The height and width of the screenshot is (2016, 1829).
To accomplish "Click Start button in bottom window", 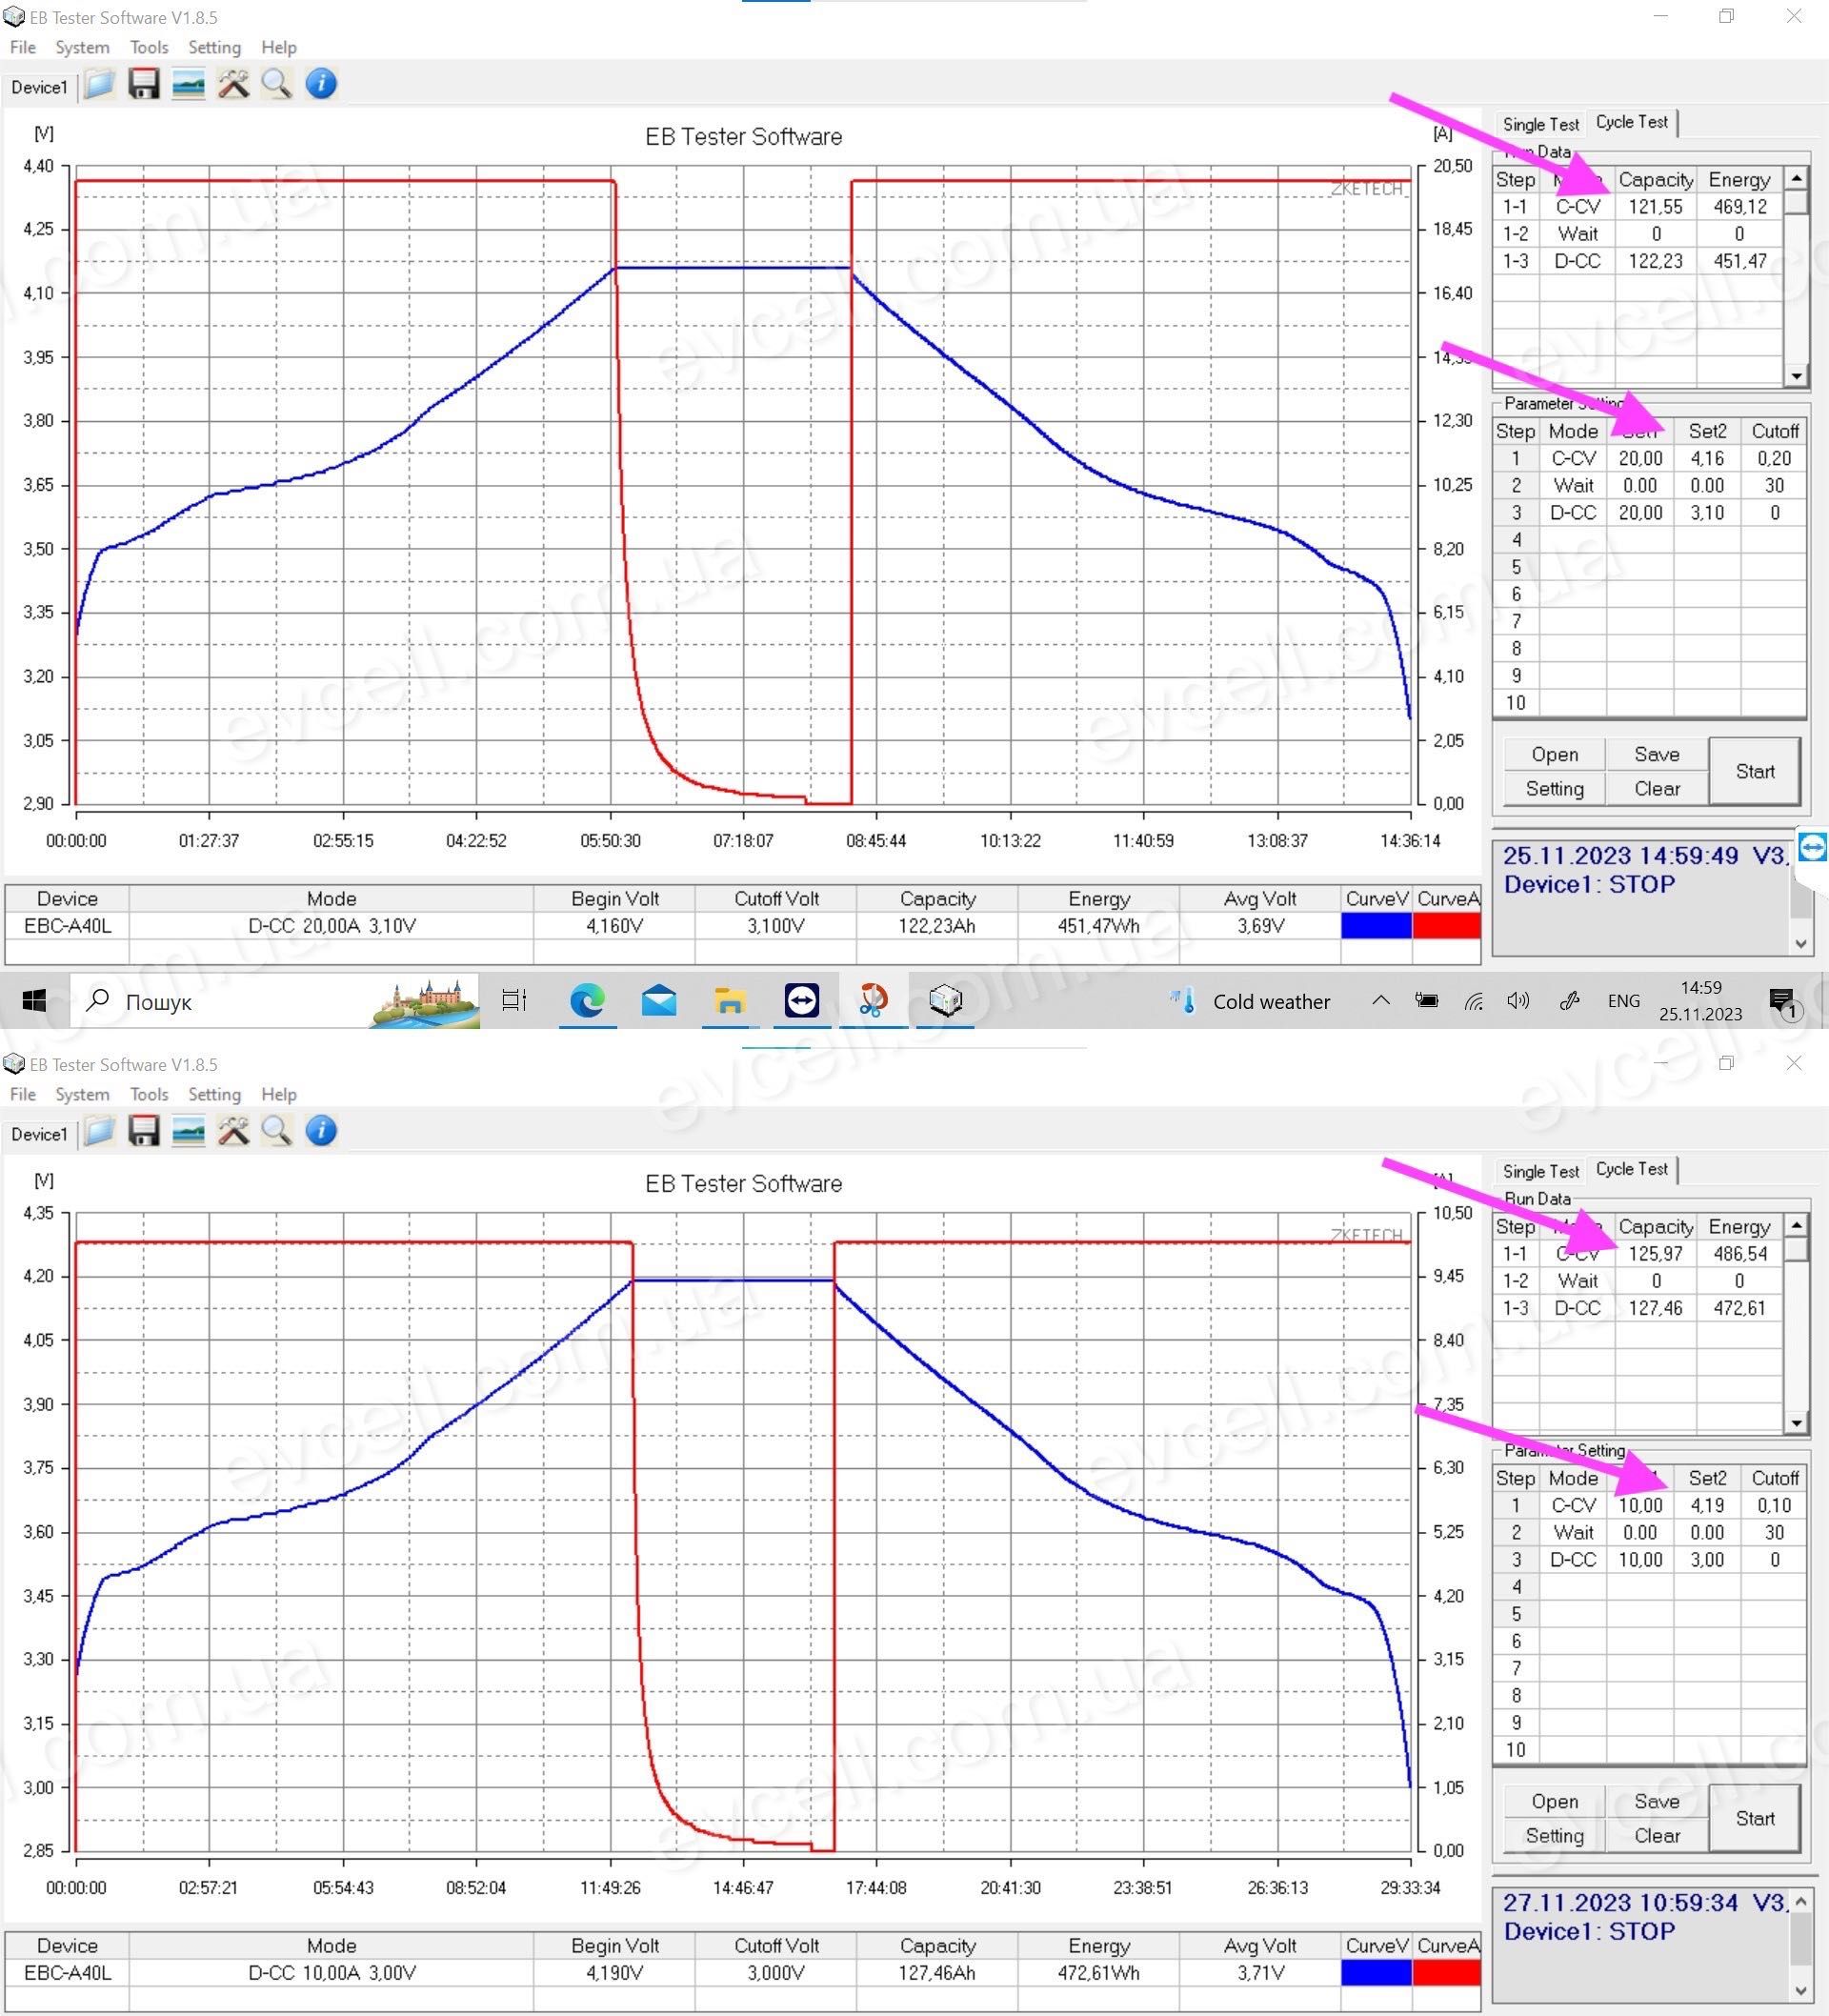I will [1755, 1818].
